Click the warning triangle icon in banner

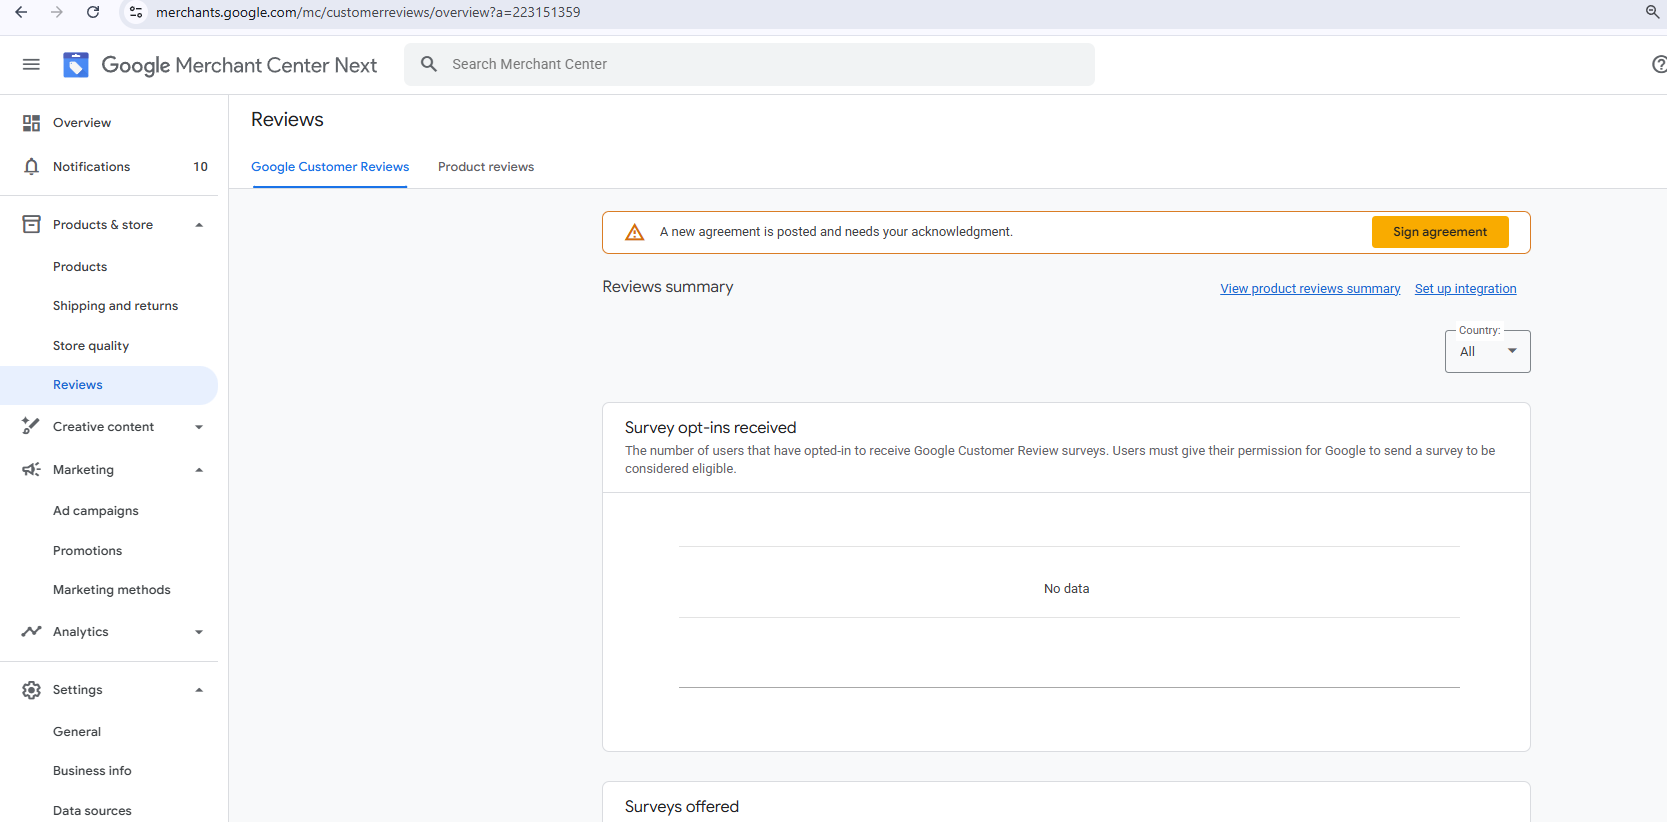point(635,232)
